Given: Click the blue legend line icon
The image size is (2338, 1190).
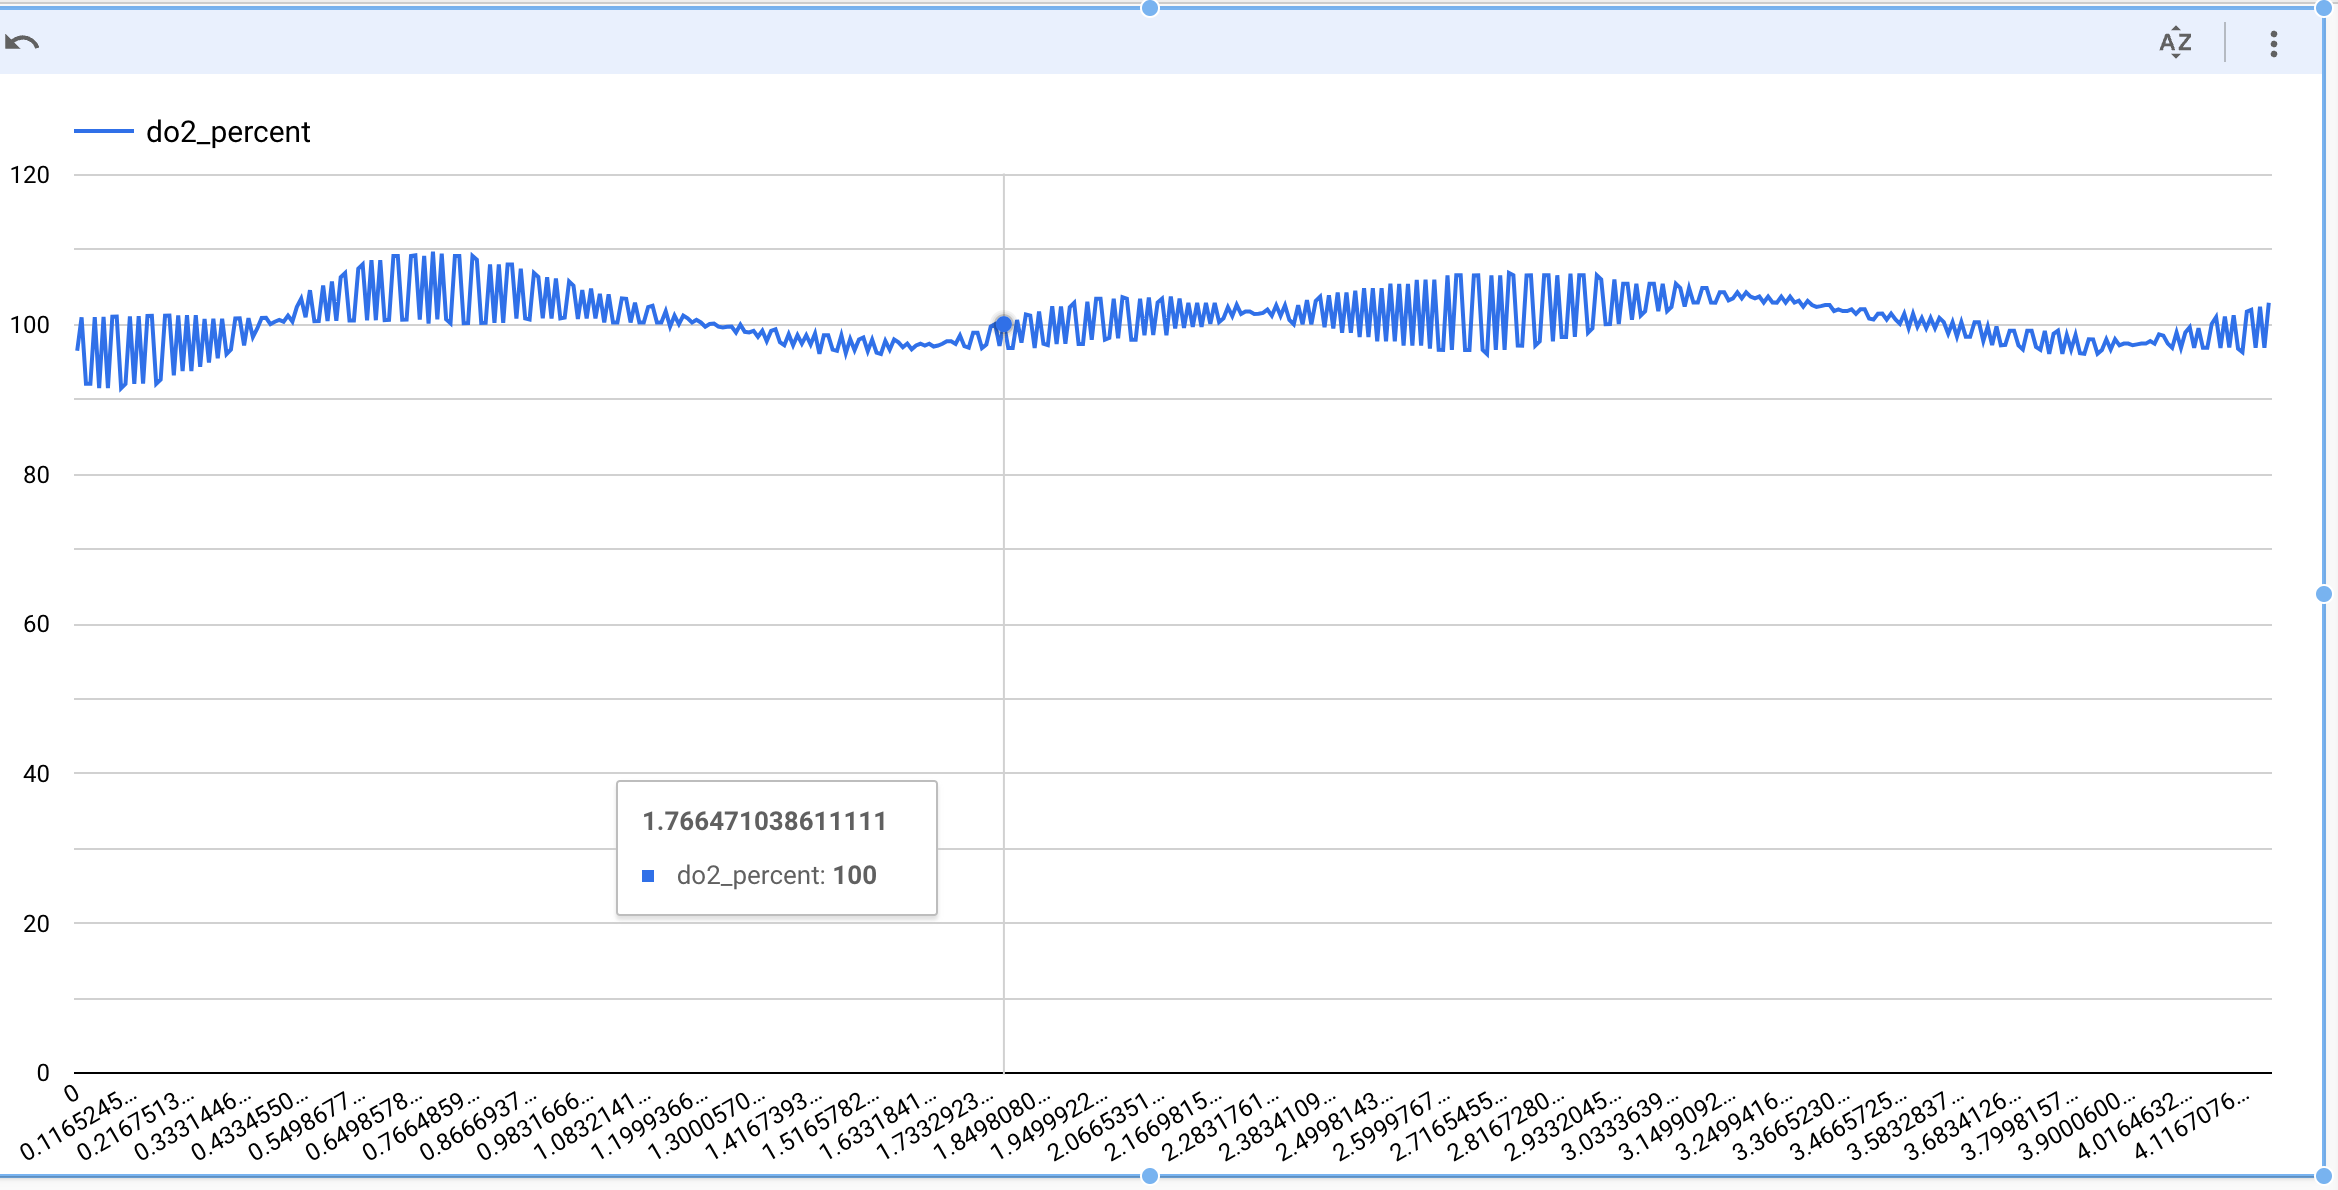Looking at the screenshot, I should [x=106, y=131].
